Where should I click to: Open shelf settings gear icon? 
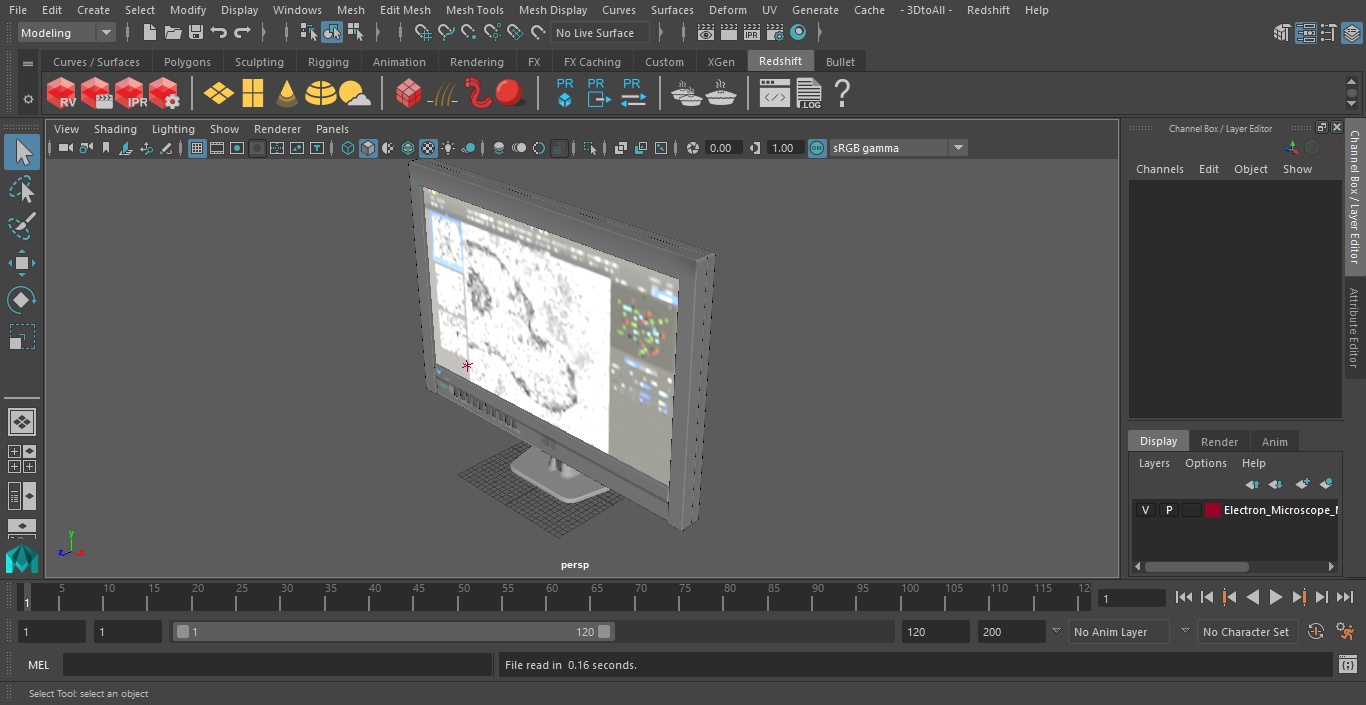[x=28, y=99]
